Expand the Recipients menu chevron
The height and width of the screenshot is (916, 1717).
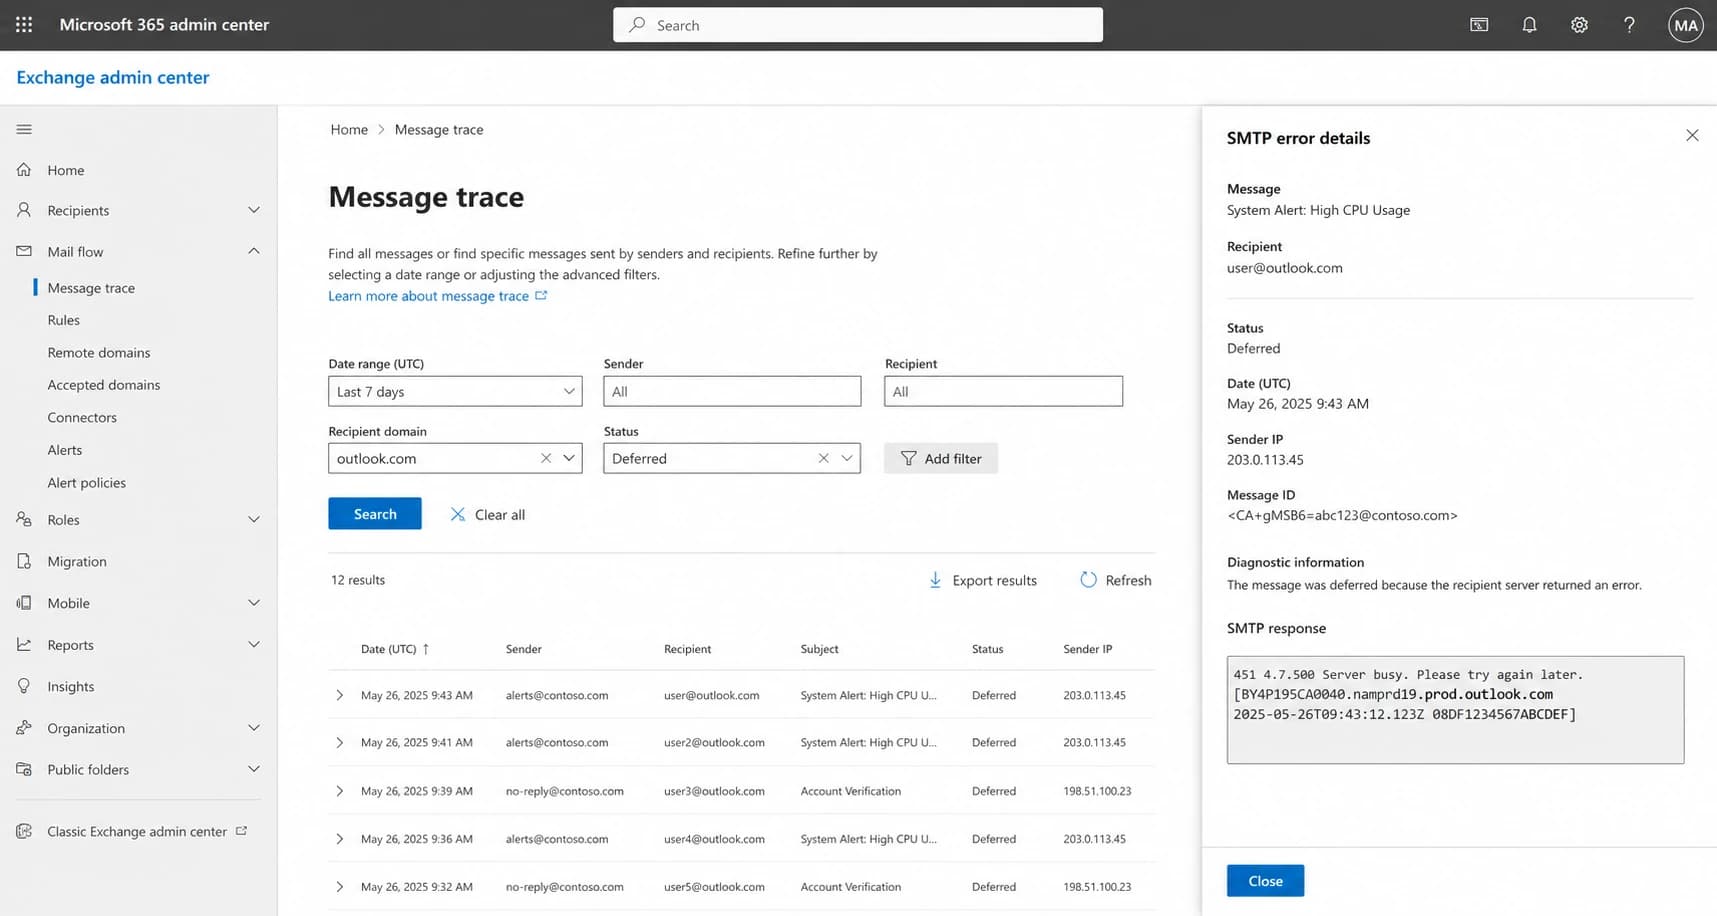254,210
